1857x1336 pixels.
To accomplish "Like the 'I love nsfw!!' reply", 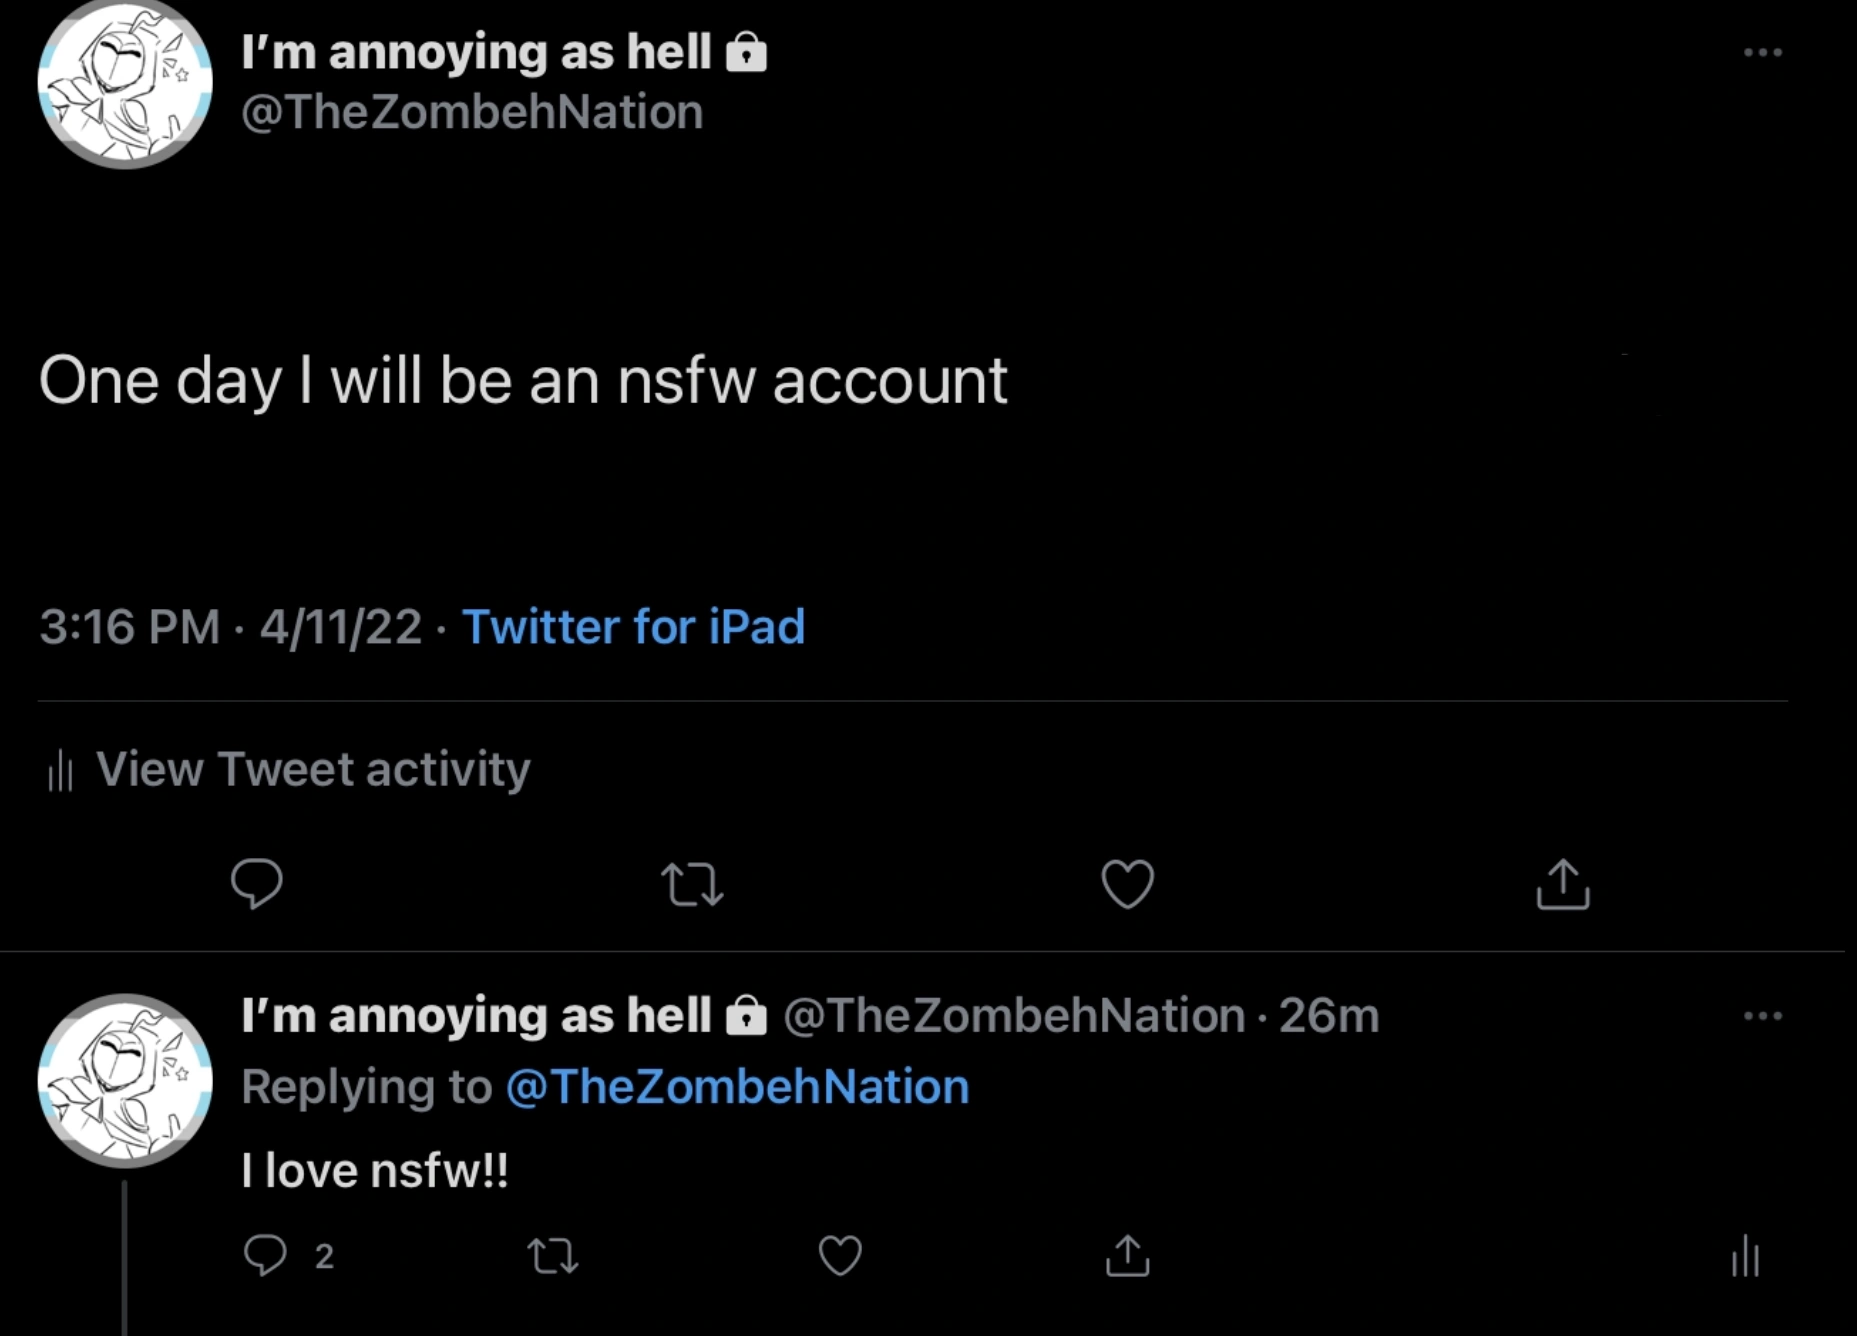I will [840, 1255].
